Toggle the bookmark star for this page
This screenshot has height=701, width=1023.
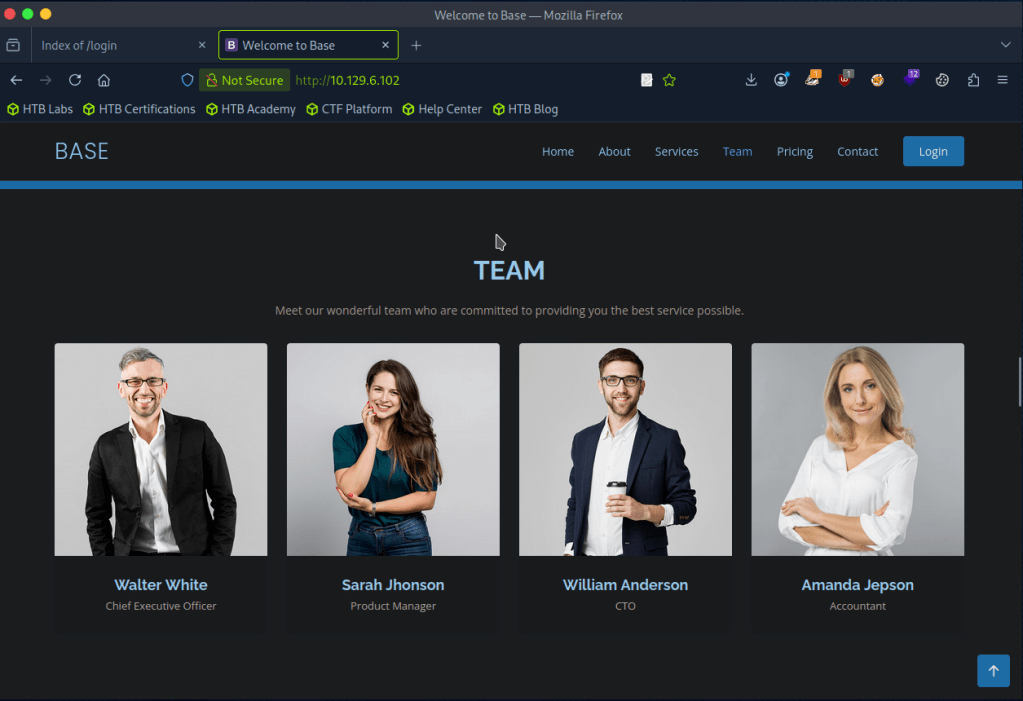[x=669, y=80]
